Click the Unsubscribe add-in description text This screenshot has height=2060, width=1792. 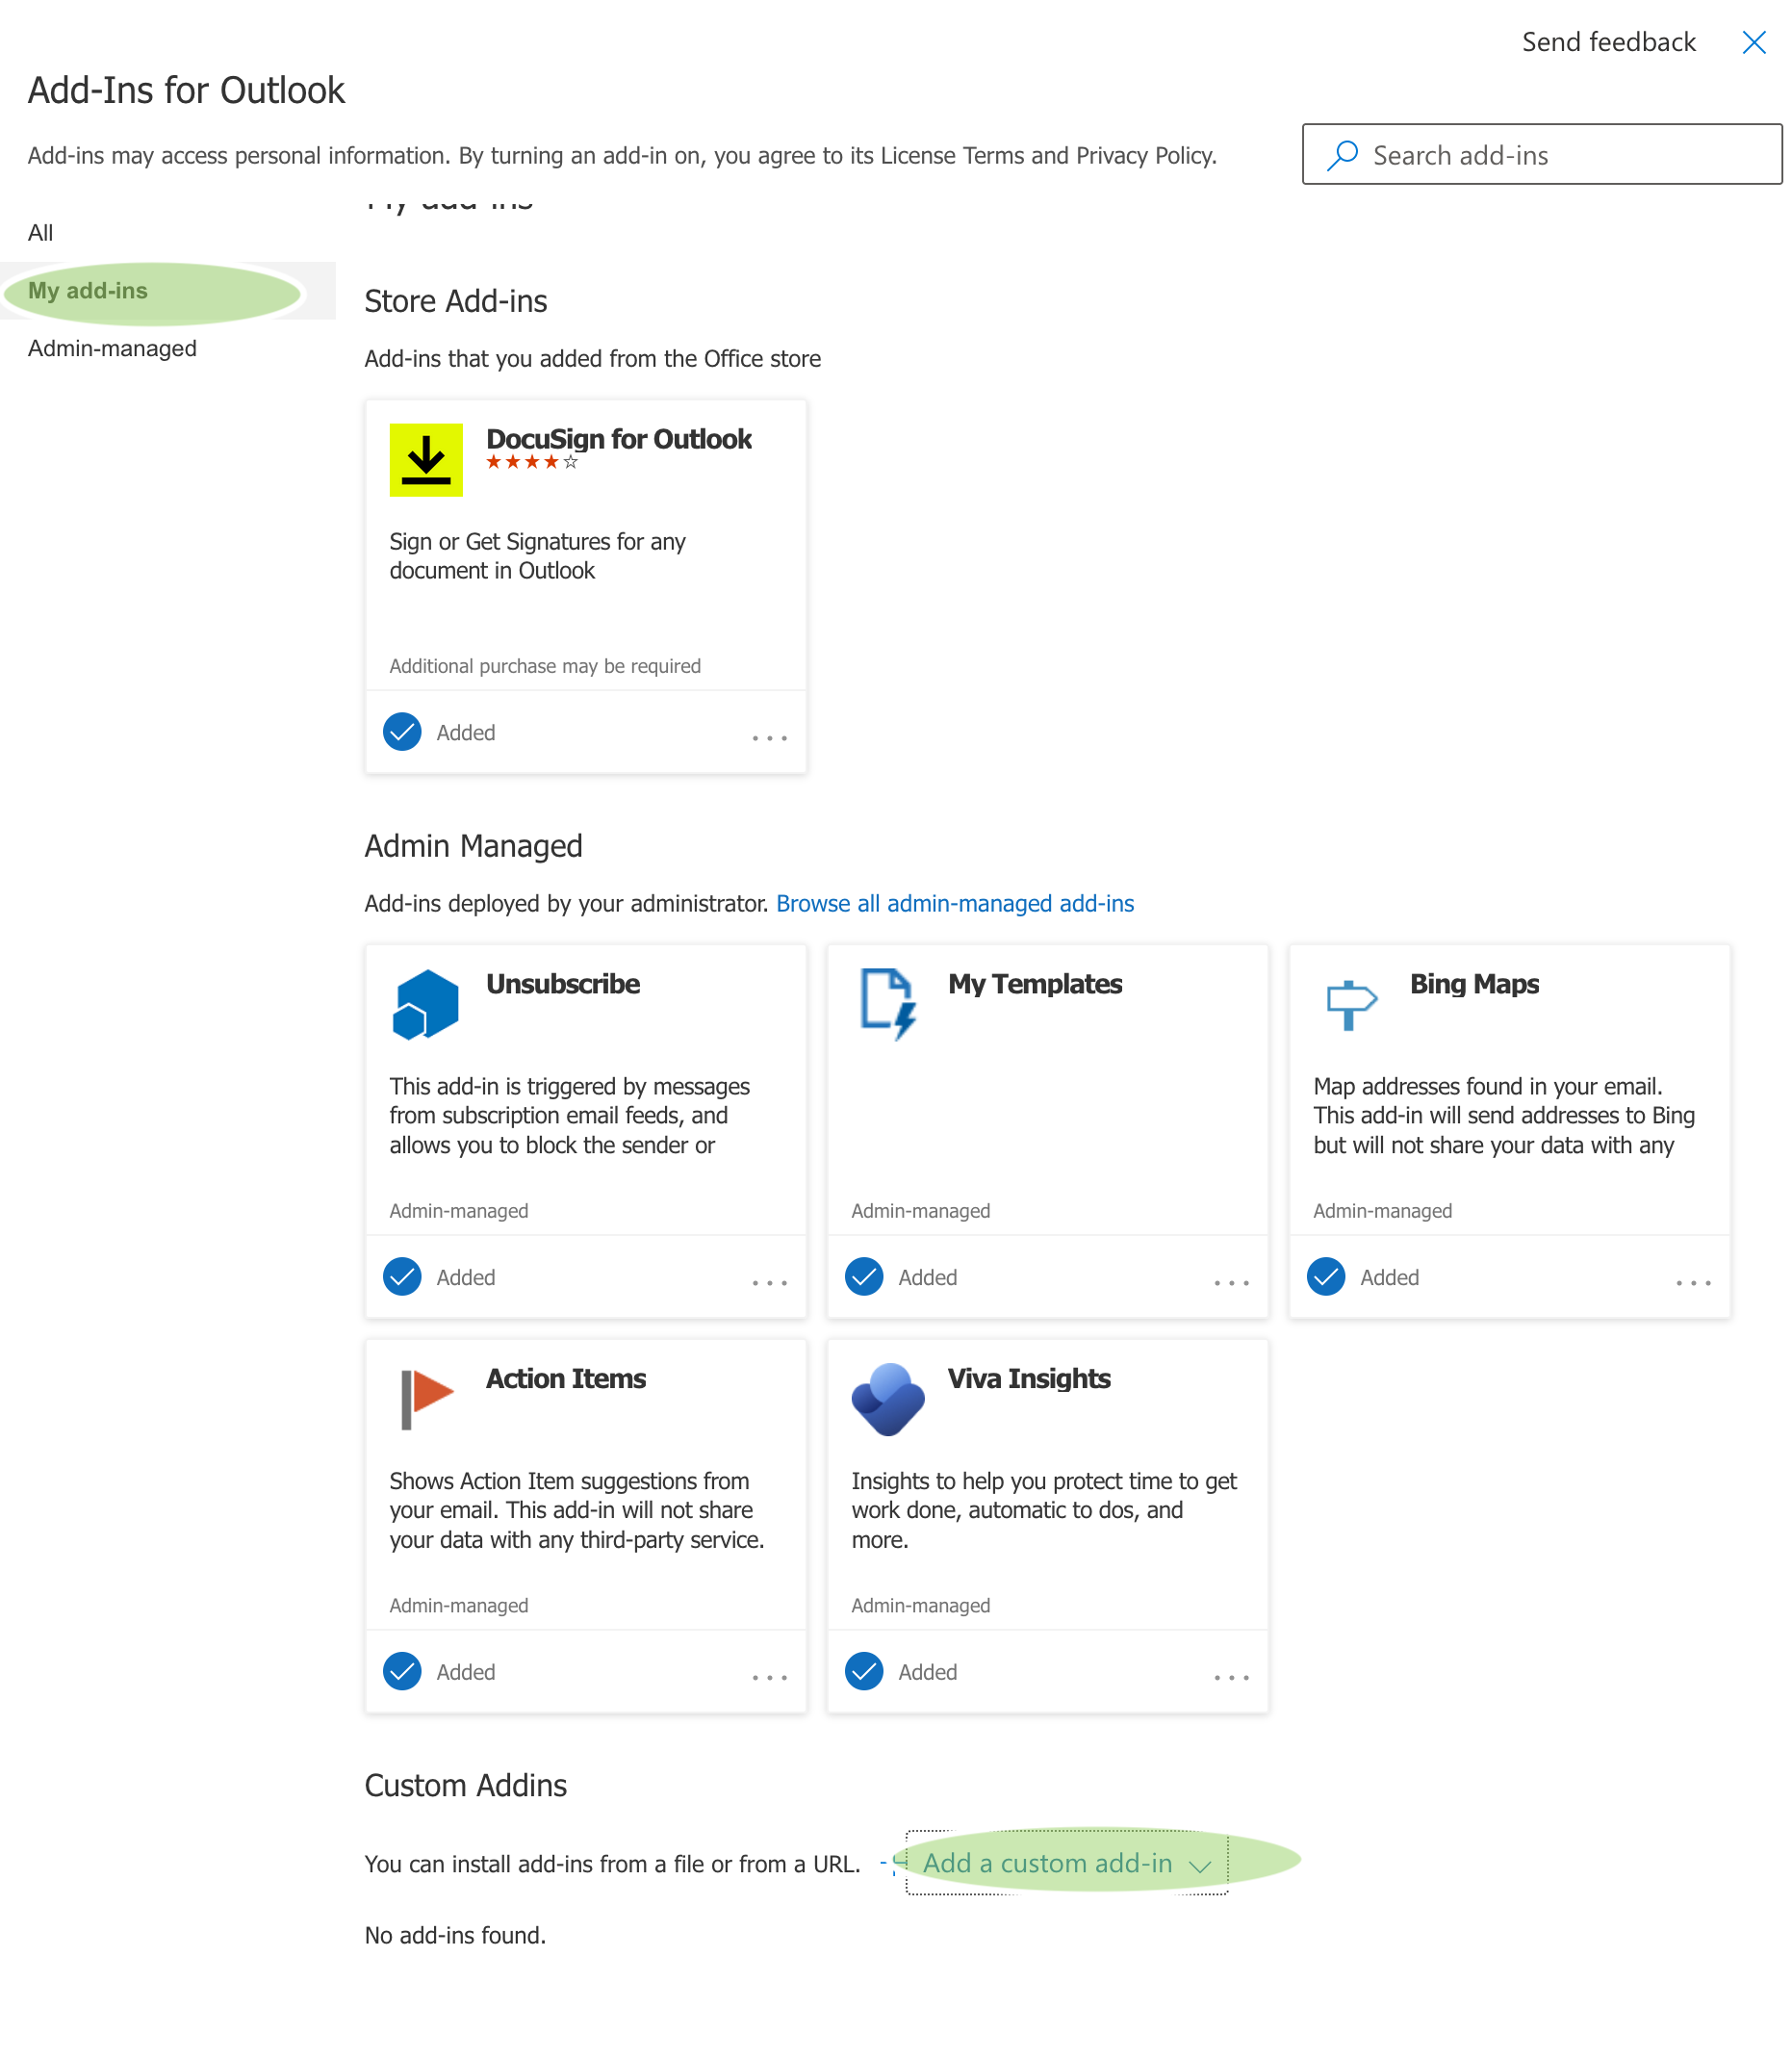[570, 1115]
